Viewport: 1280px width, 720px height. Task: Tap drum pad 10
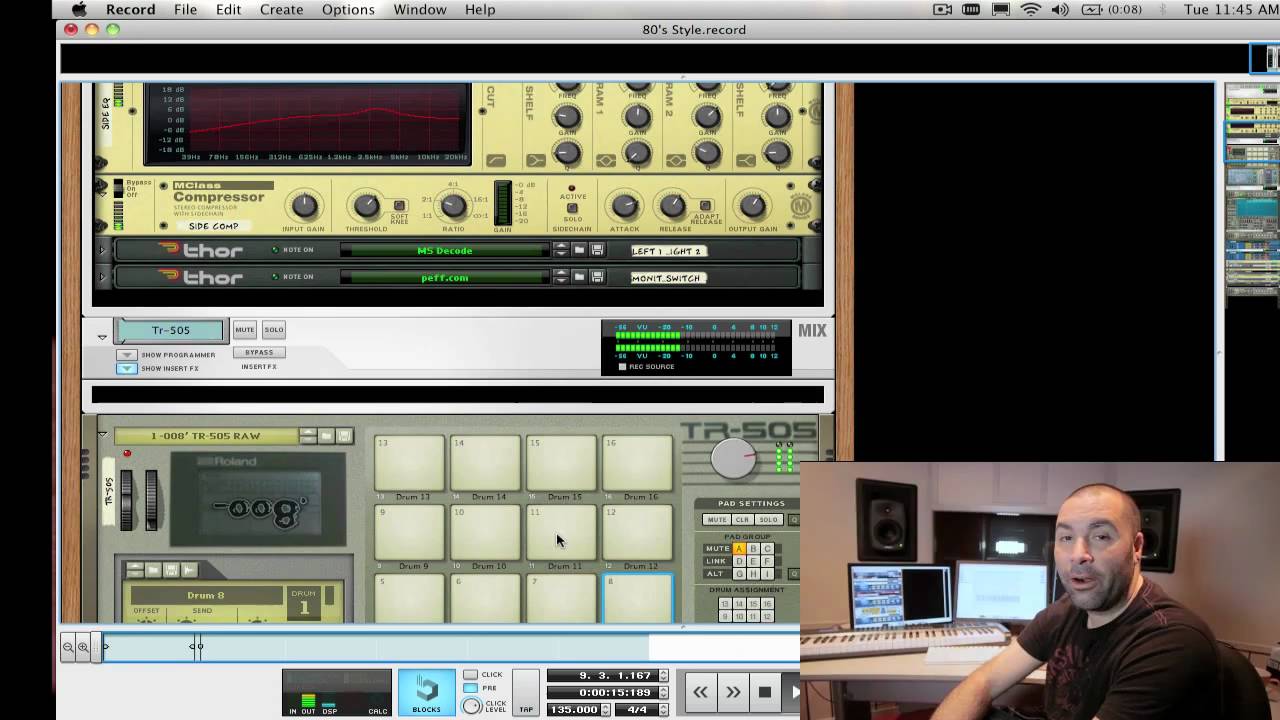click(x=486, y=533)
